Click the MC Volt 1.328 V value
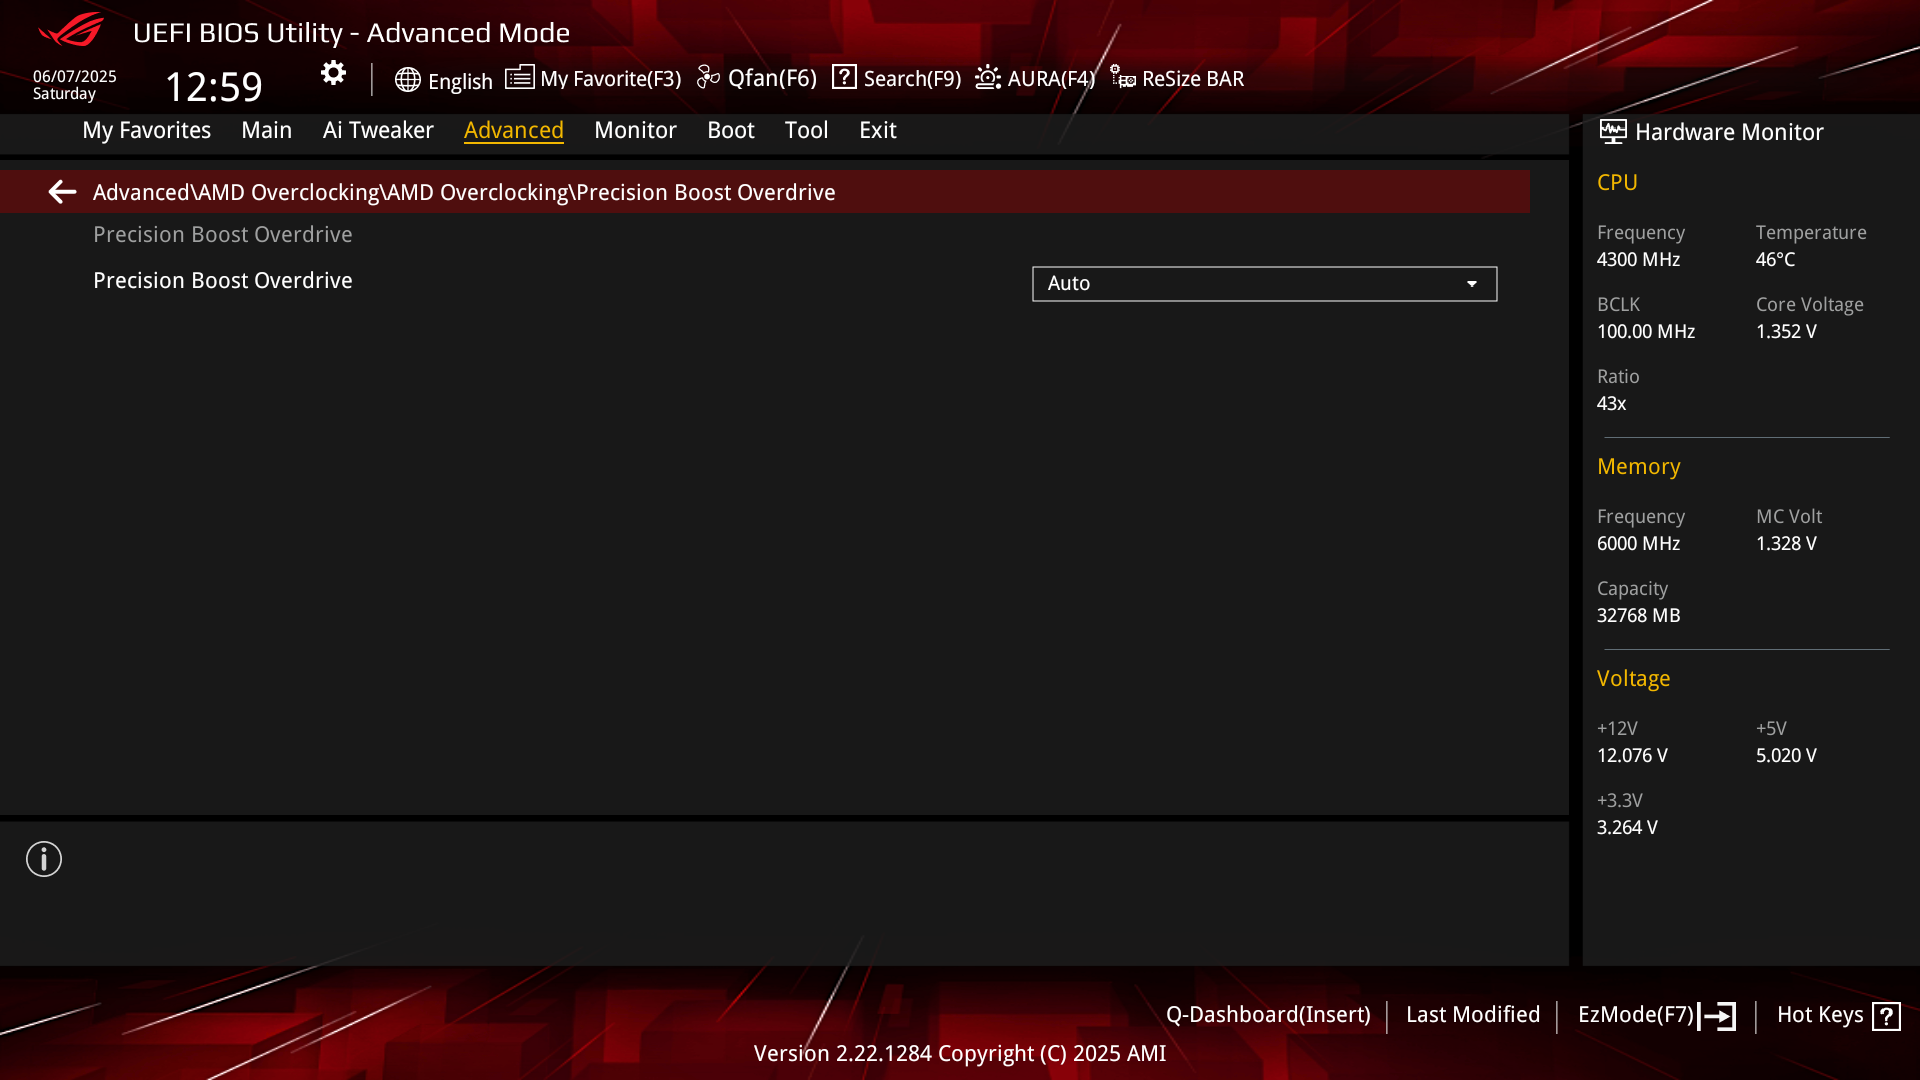1920x1080 pixels. tap(1786, 544)
